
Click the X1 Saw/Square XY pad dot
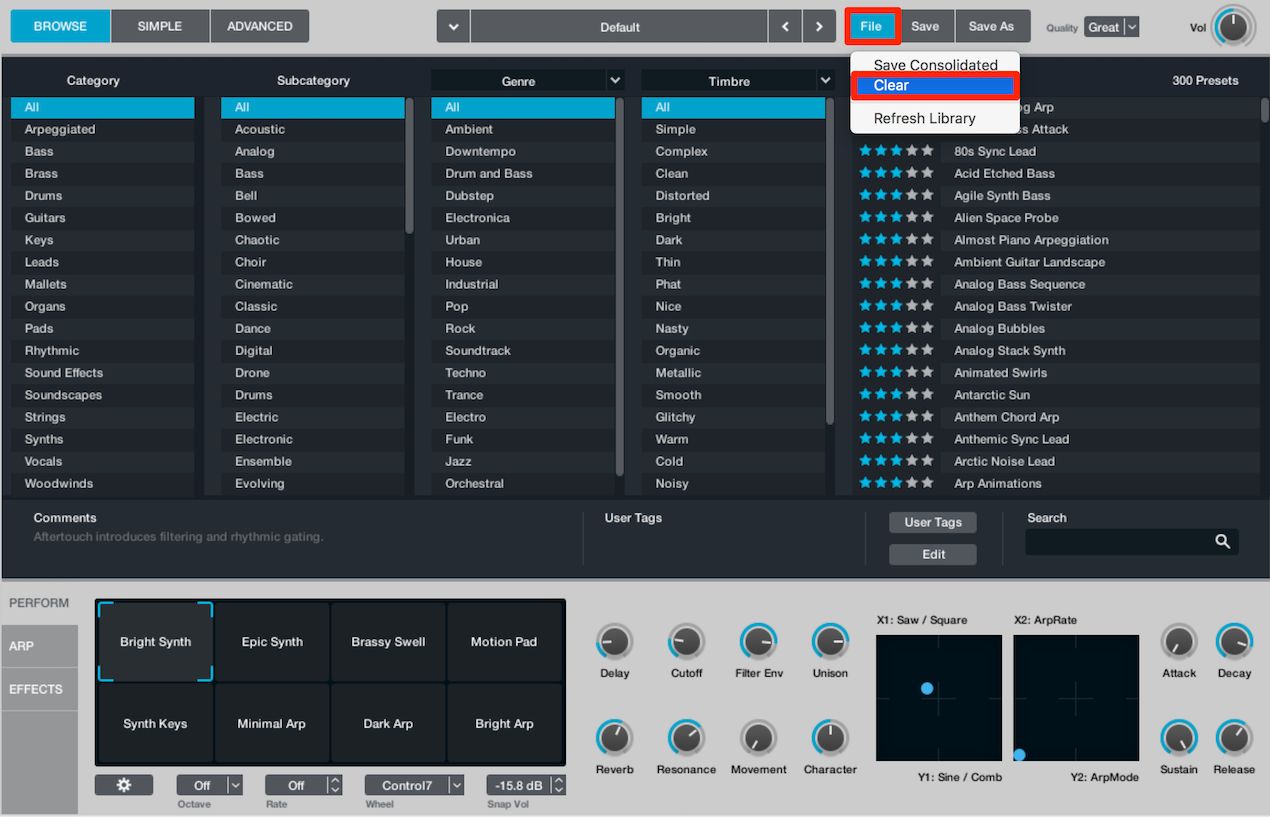coord(927,688)
